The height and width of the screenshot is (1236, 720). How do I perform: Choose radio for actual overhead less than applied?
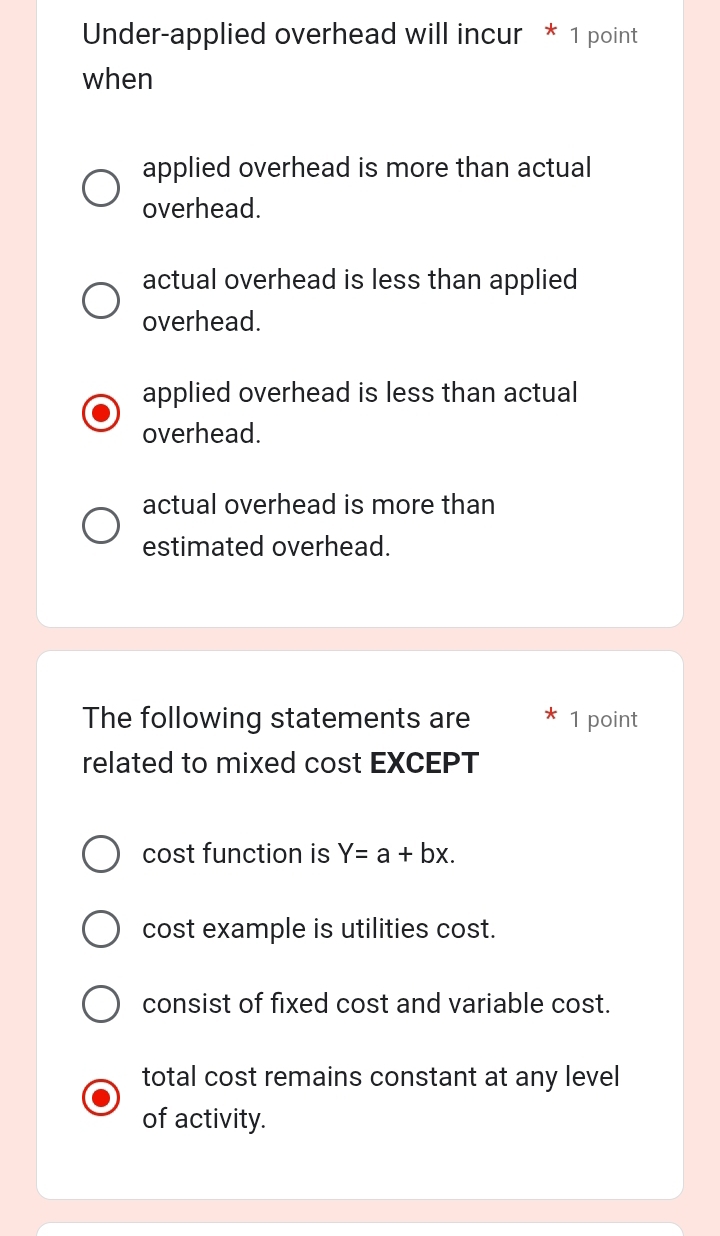click(100, 300)
